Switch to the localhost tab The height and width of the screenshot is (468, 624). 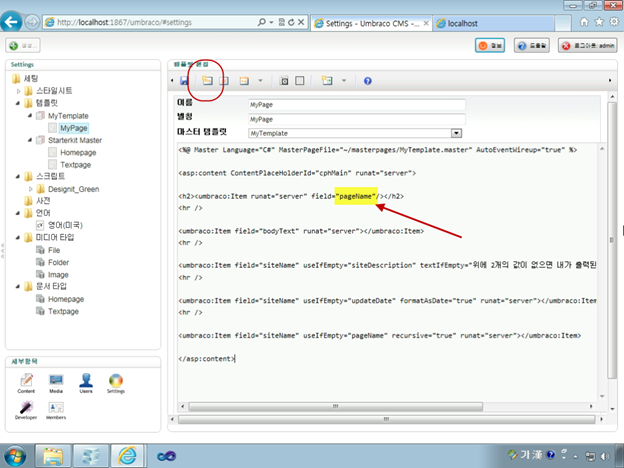point(493,23)
